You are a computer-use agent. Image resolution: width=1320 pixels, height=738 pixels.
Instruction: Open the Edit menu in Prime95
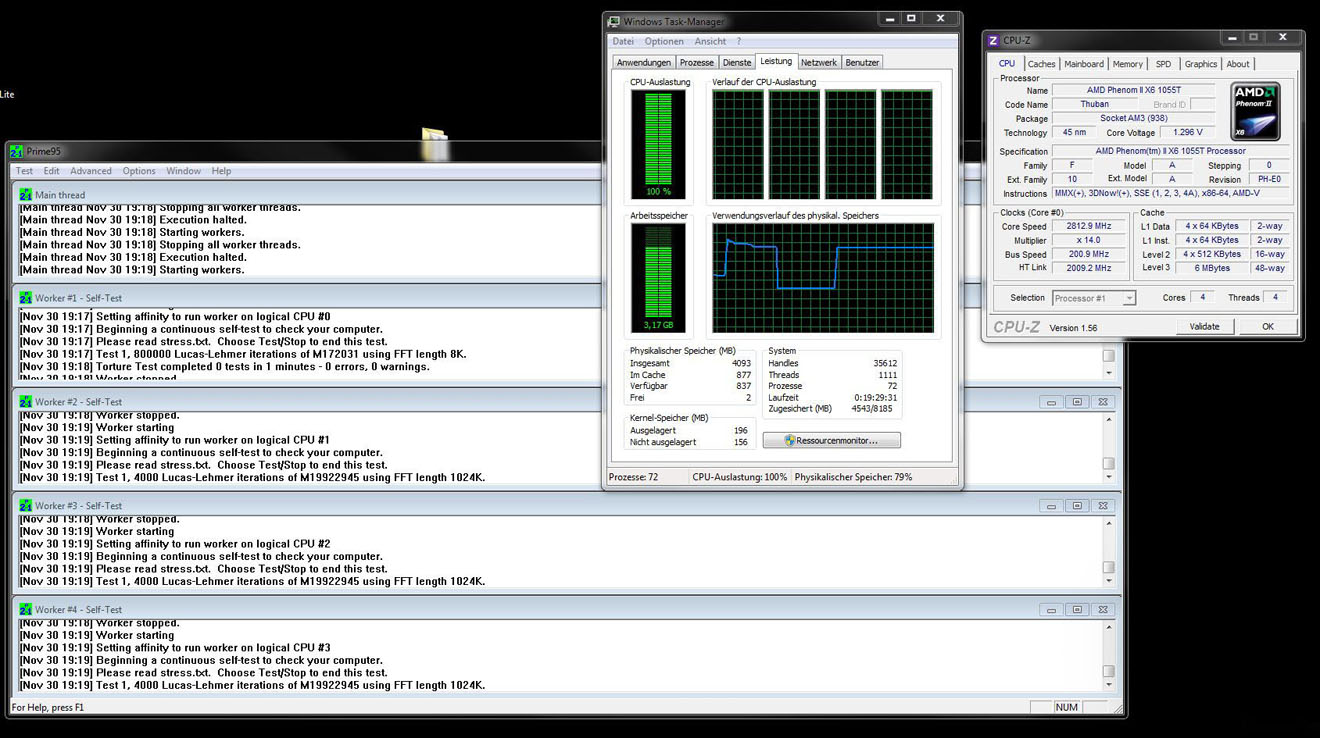51,171
